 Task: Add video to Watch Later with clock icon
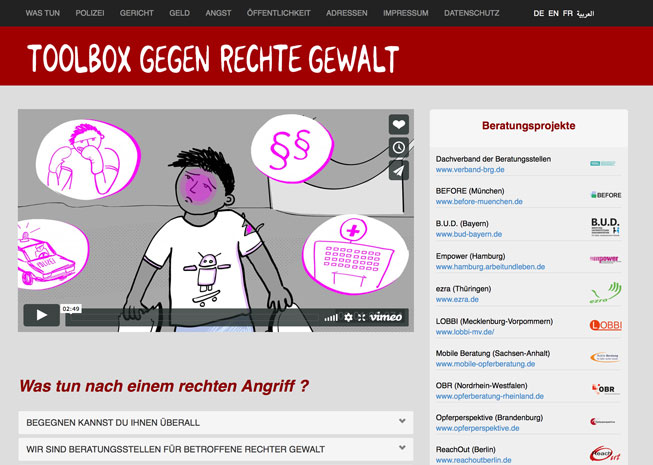(x=398, y=148)
